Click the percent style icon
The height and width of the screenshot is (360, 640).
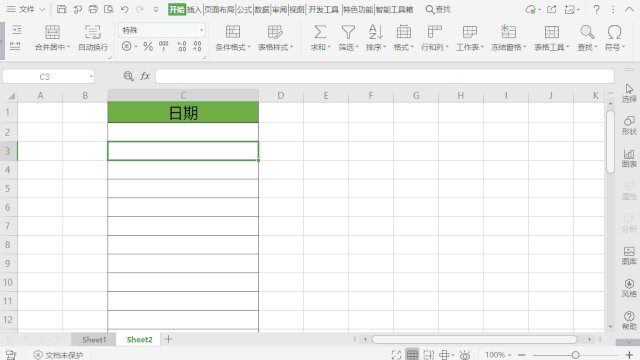coord(148,47)
